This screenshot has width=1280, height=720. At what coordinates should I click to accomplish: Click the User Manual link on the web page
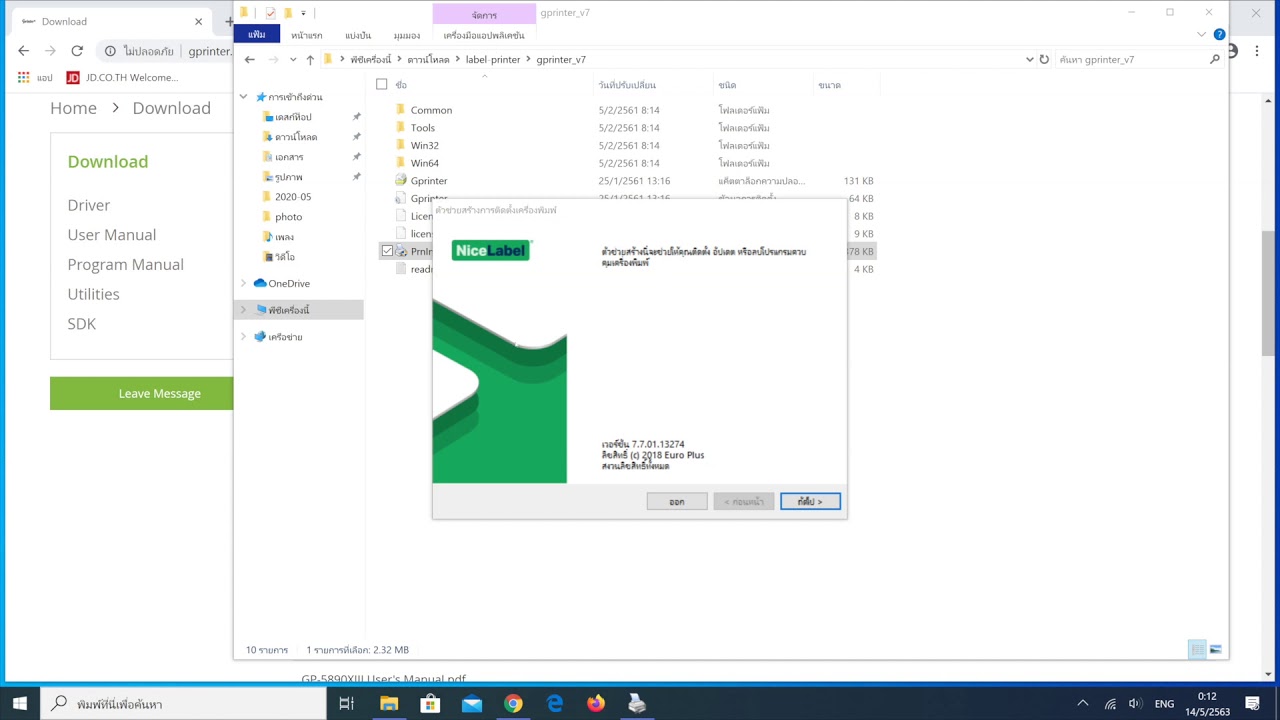point(112,235)
